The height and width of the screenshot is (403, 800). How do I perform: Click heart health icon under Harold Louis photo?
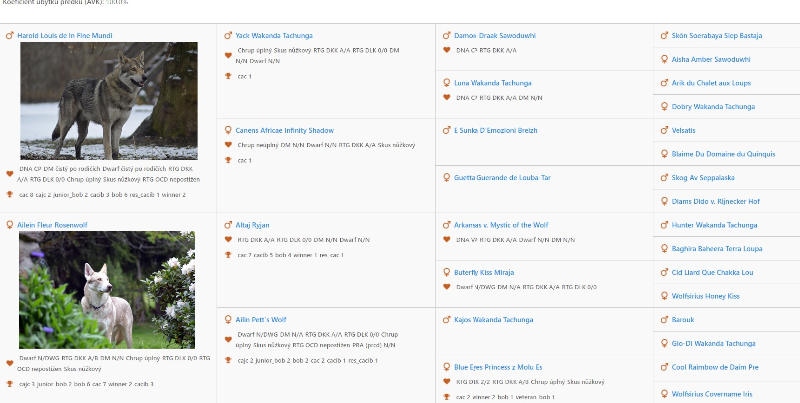pos(10,174)
